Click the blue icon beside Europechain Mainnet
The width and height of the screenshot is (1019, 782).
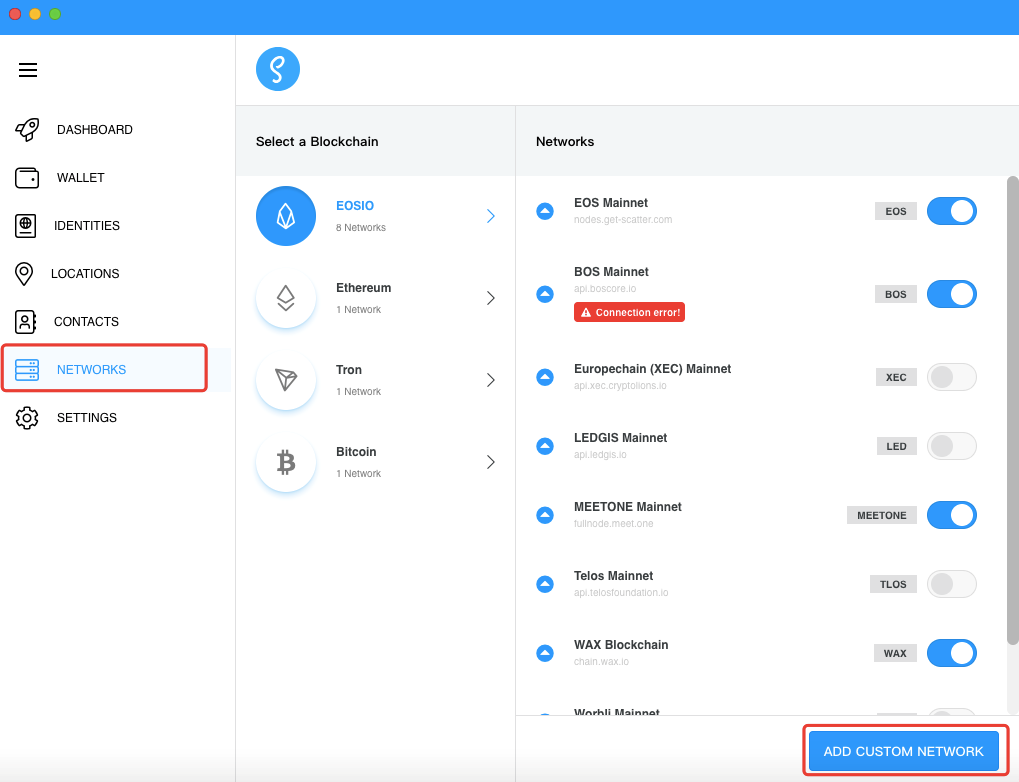pyautogui.click(x=545, y=377)
